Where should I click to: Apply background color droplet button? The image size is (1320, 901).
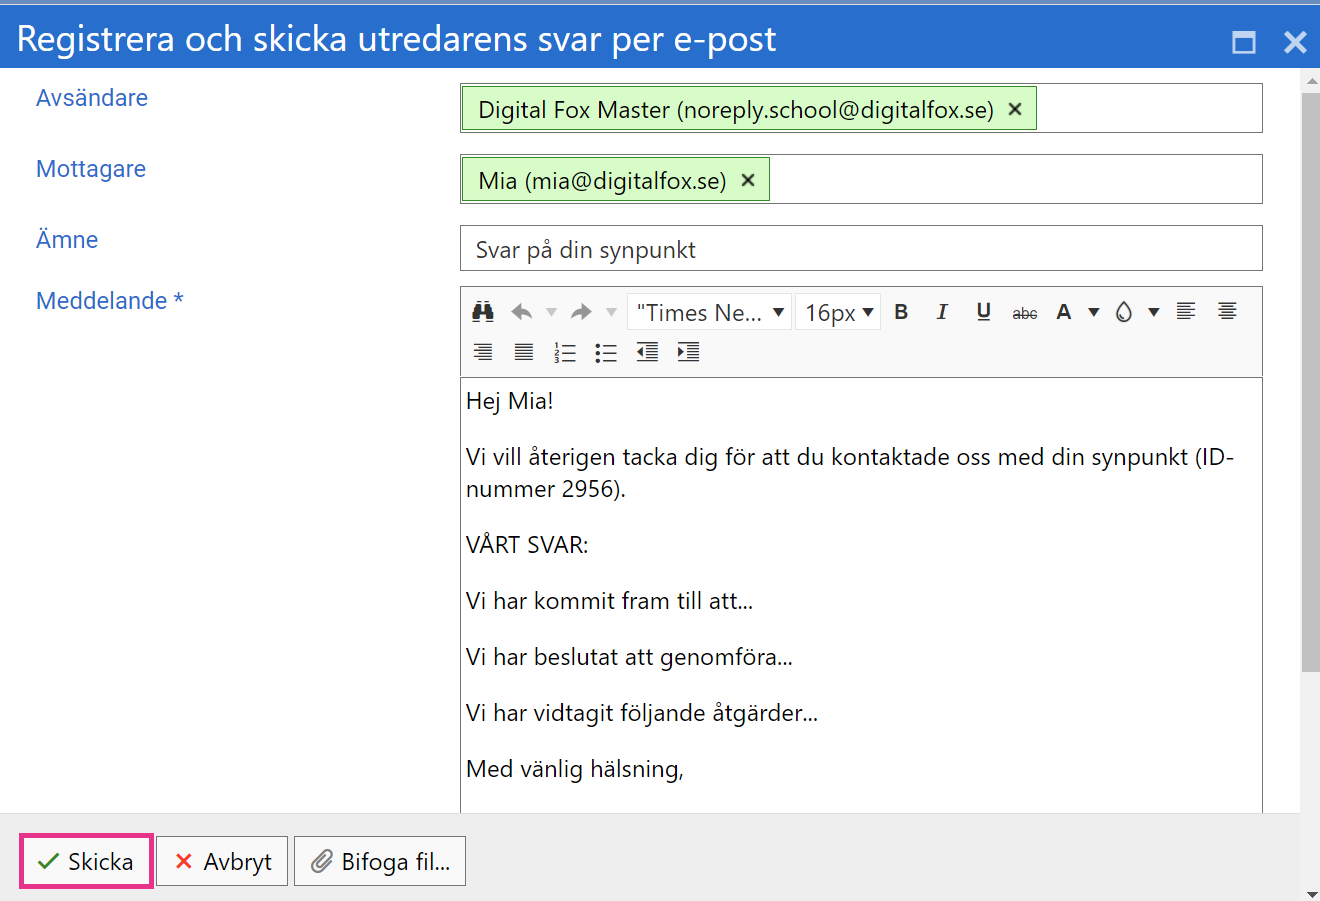pyautogui.click(x=1124, y=312)
